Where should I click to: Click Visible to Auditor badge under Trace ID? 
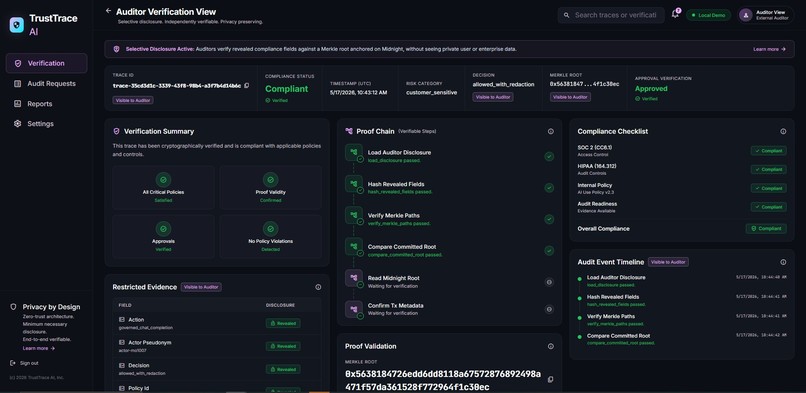pos(133,100)
